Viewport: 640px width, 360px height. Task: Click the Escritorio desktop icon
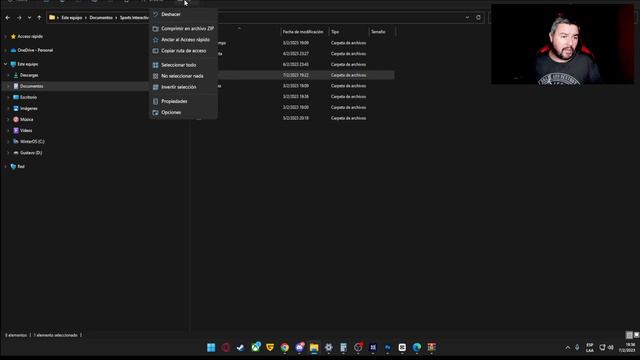coord(16,97)
